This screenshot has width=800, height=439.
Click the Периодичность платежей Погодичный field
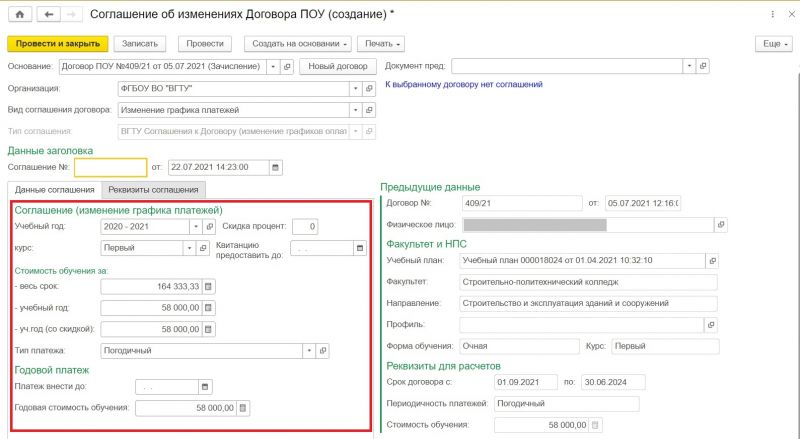(567, 404)
